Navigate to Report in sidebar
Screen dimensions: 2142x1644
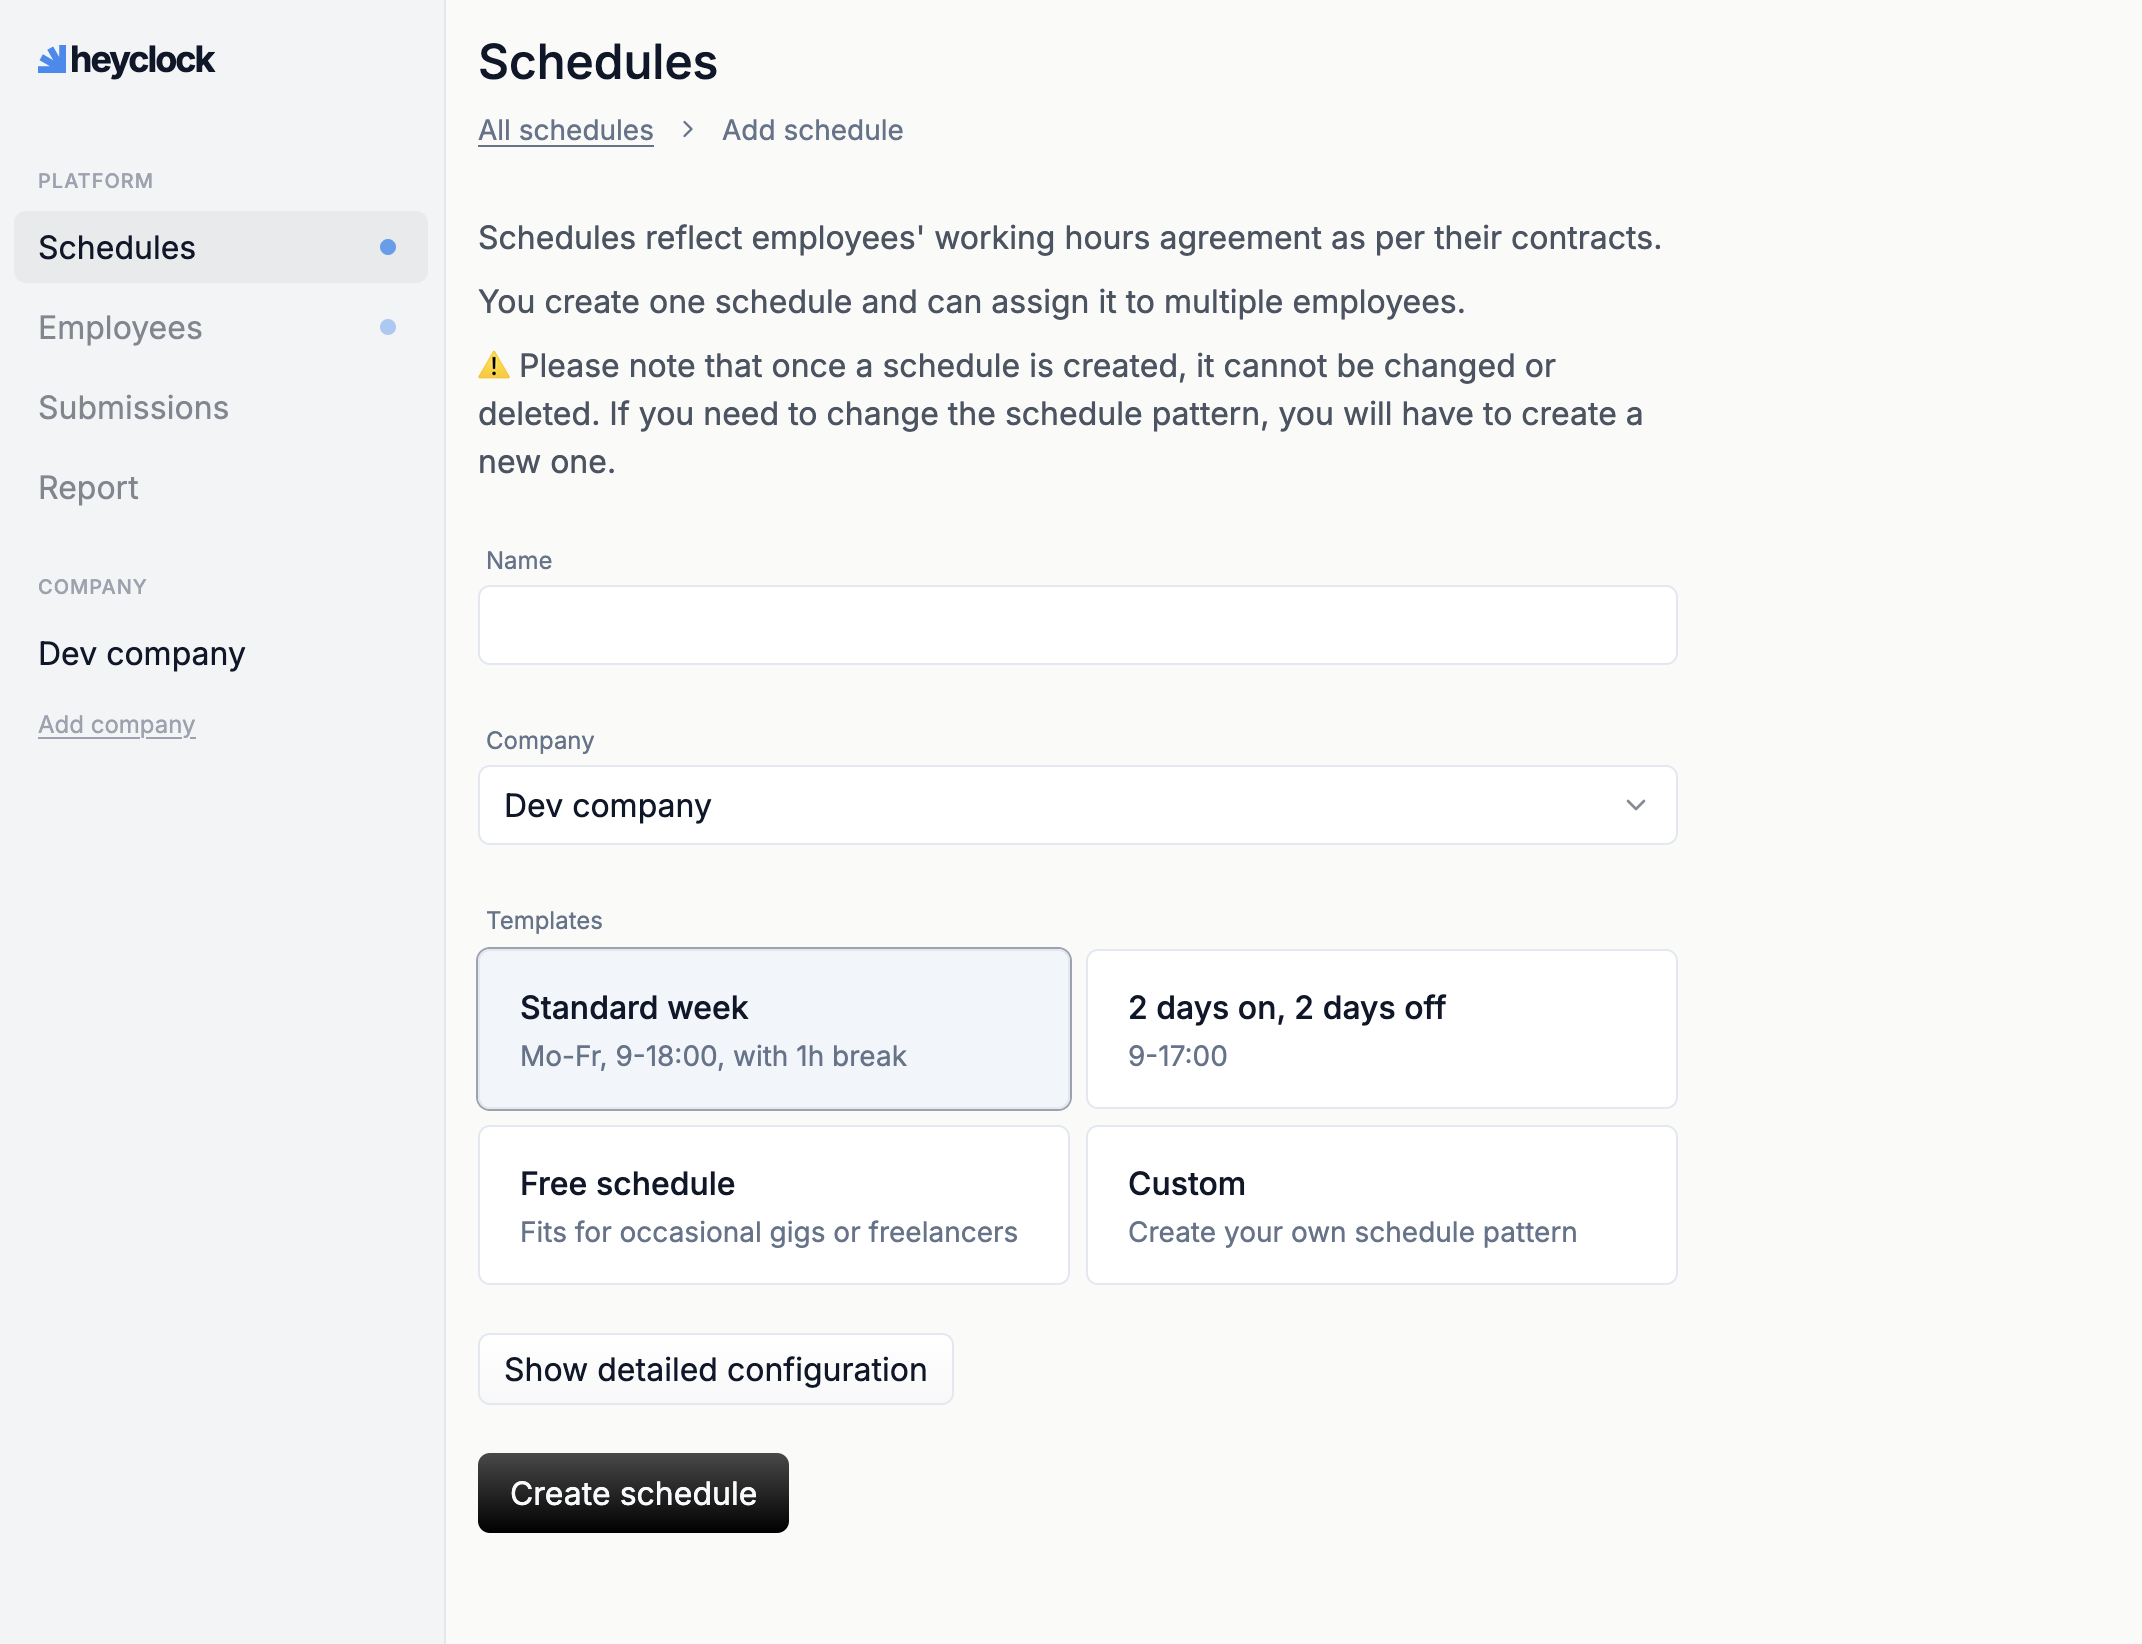88,487
